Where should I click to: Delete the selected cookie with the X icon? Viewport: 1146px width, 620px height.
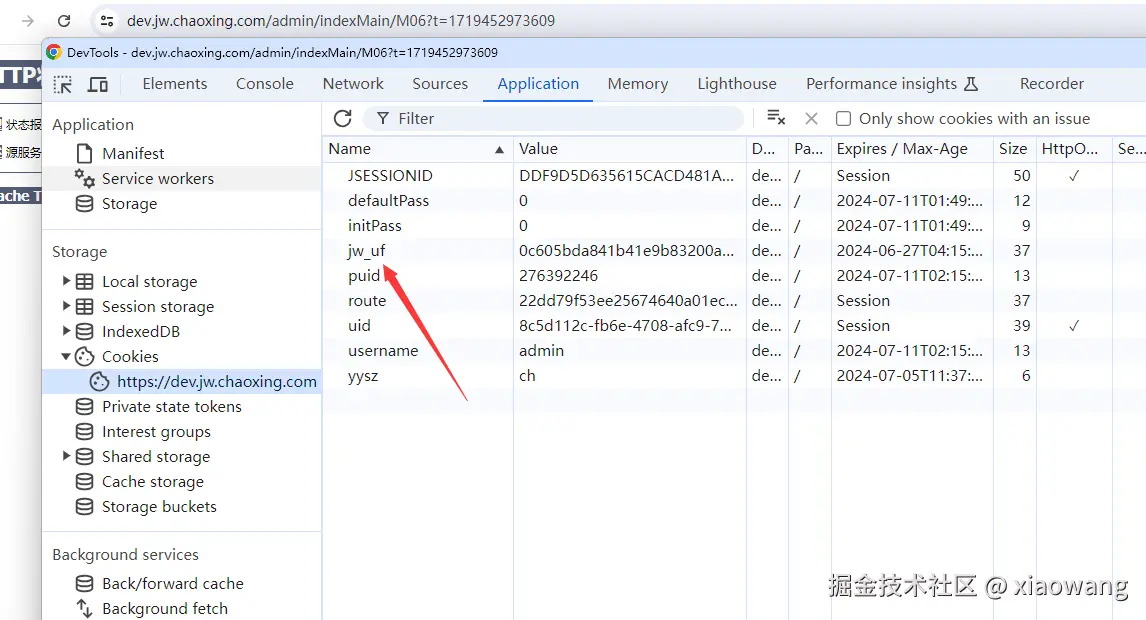point(811,118)
